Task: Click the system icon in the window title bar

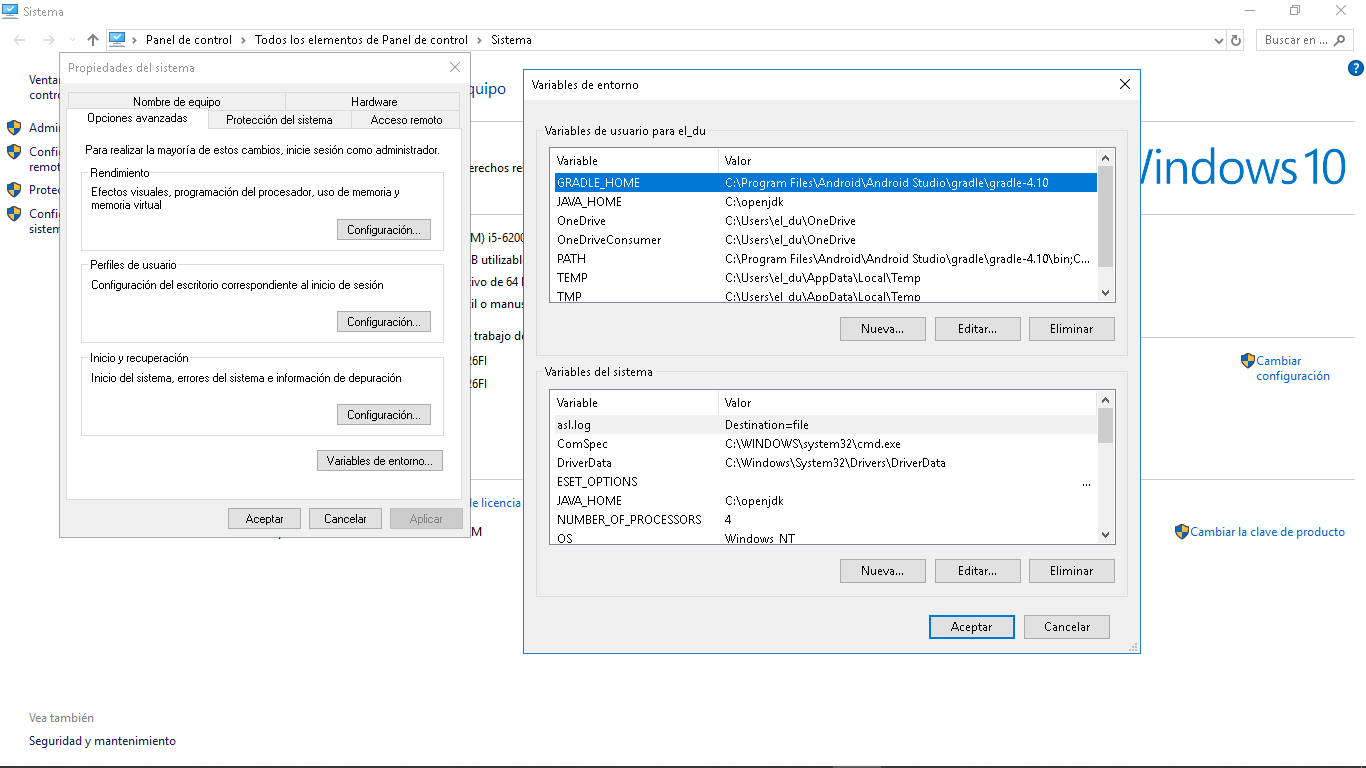Action: (x=10, y=11)
